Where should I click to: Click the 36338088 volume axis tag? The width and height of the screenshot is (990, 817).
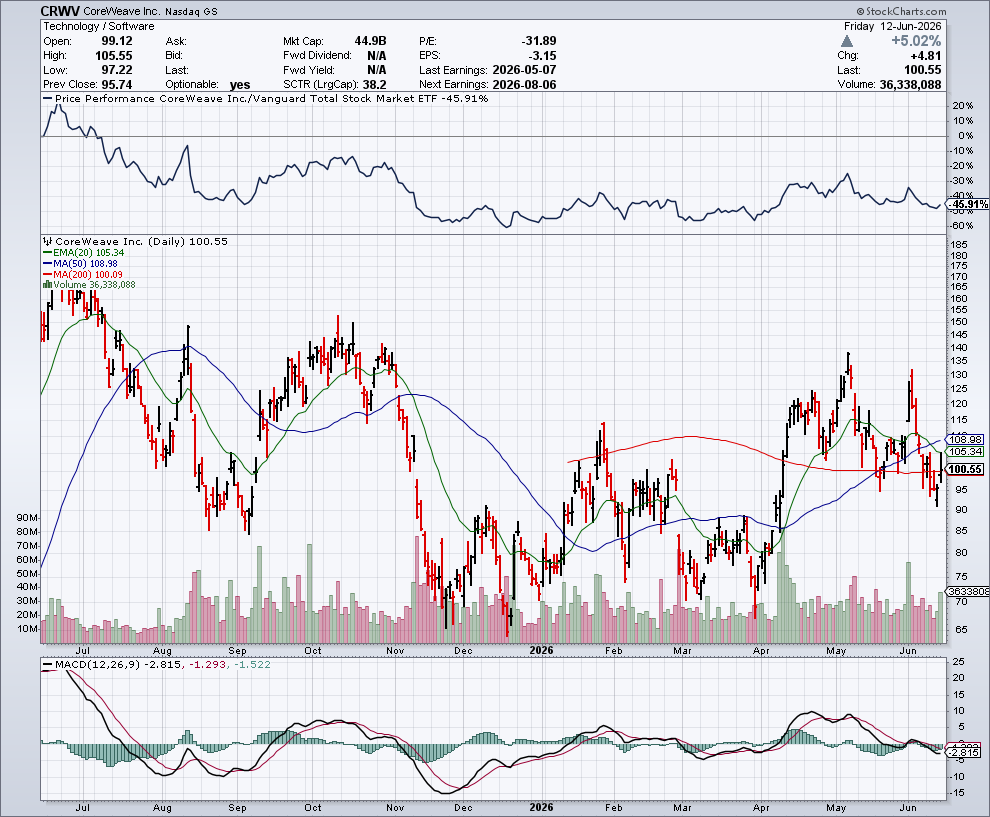966,591
